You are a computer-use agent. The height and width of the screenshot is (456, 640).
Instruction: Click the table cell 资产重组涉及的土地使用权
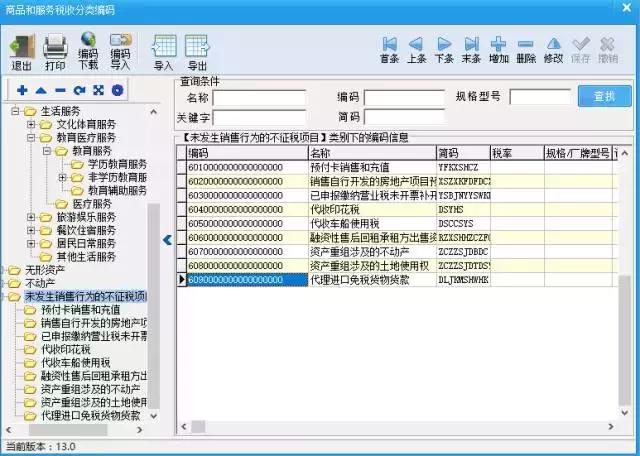(372, 266)
